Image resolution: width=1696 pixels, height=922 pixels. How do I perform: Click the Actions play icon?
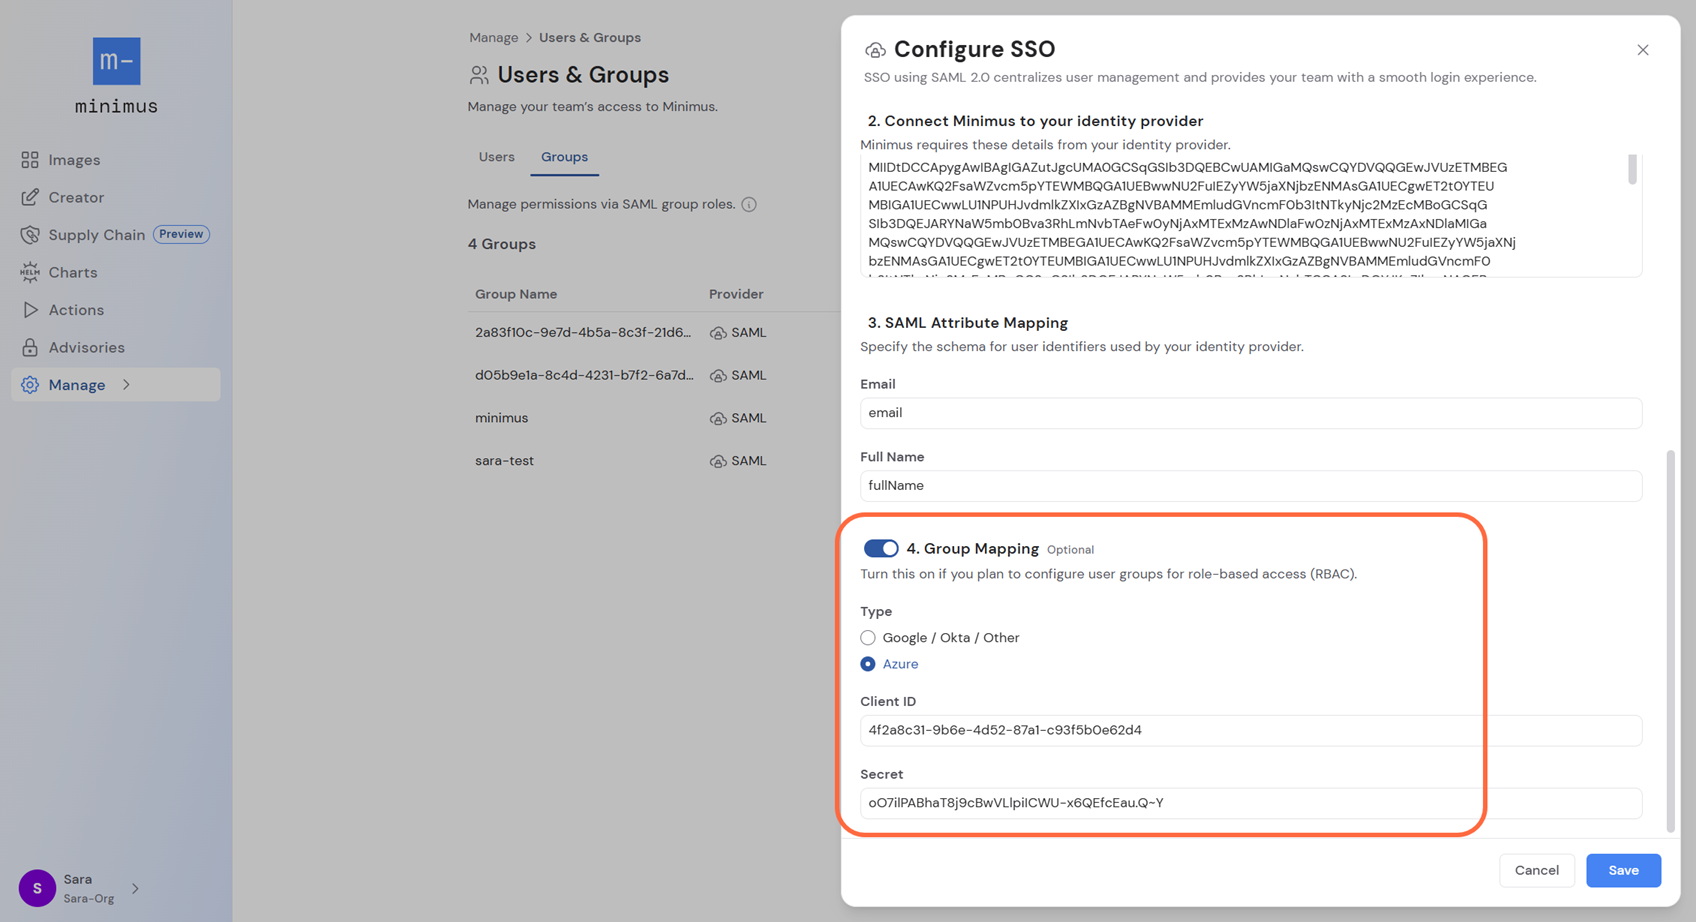pyautogui.click(x=30, y=310)
